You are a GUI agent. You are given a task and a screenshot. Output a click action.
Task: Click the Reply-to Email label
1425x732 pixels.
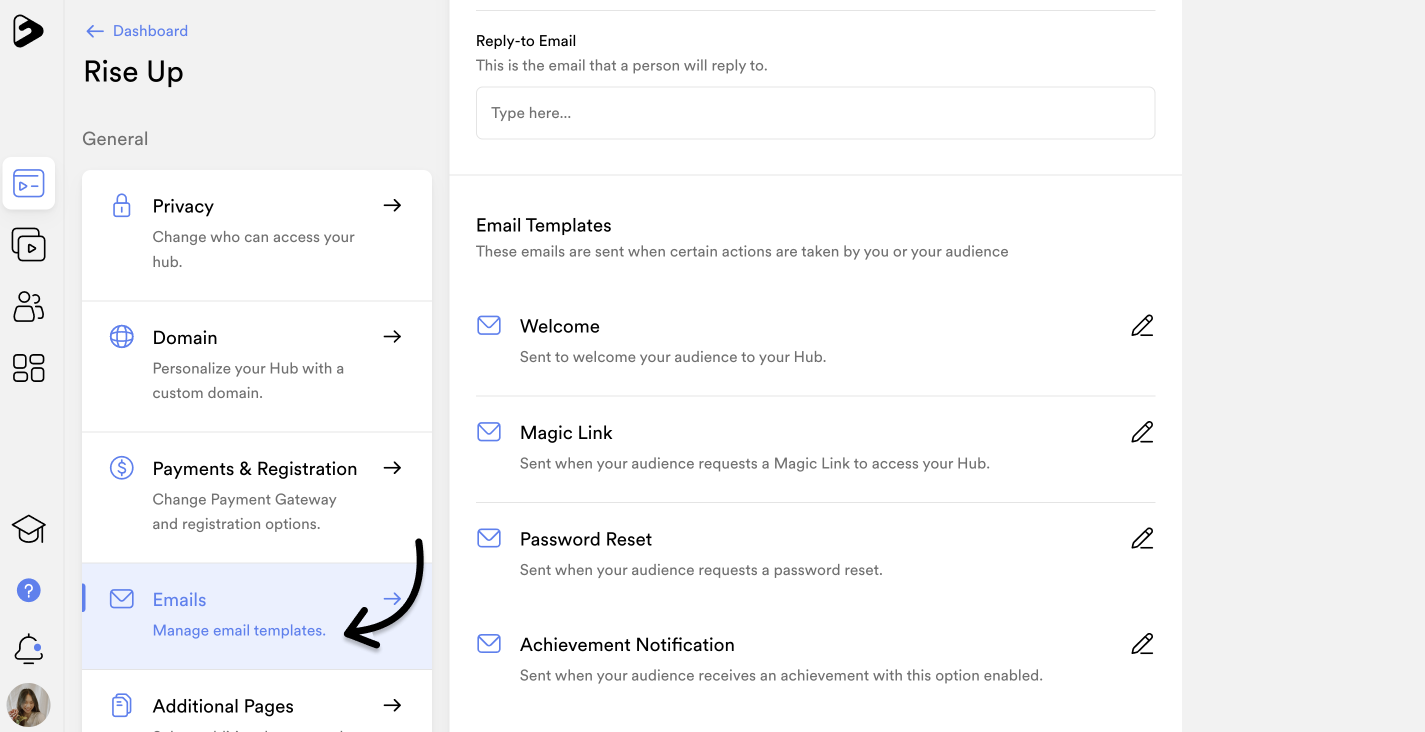click(526, 41)
